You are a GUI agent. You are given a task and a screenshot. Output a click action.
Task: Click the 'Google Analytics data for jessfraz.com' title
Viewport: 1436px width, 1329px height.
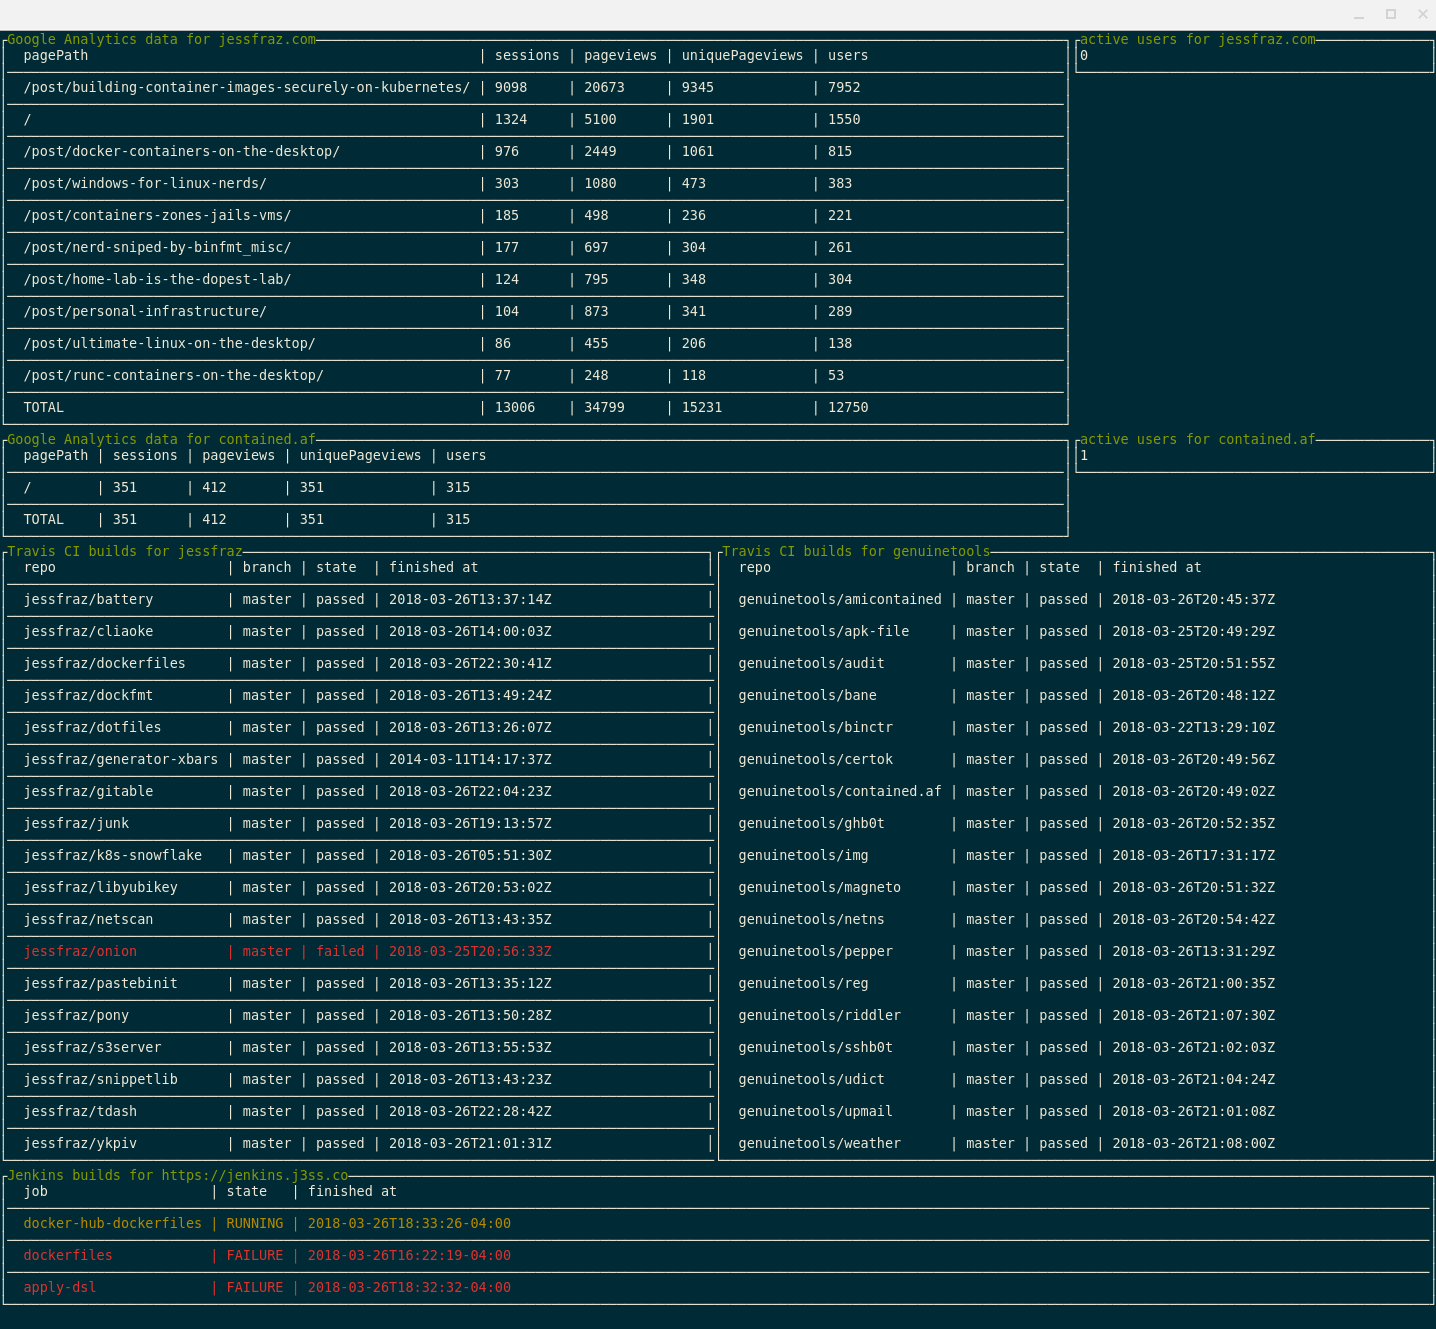[x=161, y=40]
